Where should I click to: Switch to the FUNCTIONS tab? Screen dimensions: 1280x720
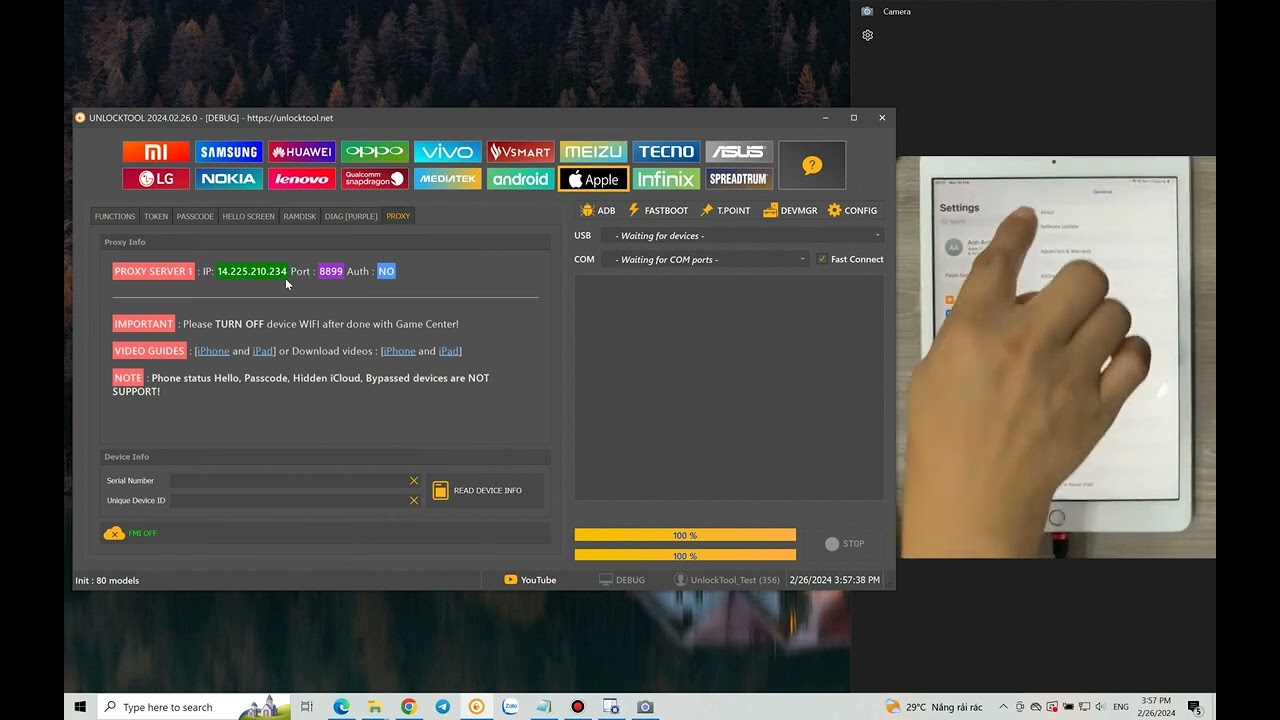coord(115,216)
